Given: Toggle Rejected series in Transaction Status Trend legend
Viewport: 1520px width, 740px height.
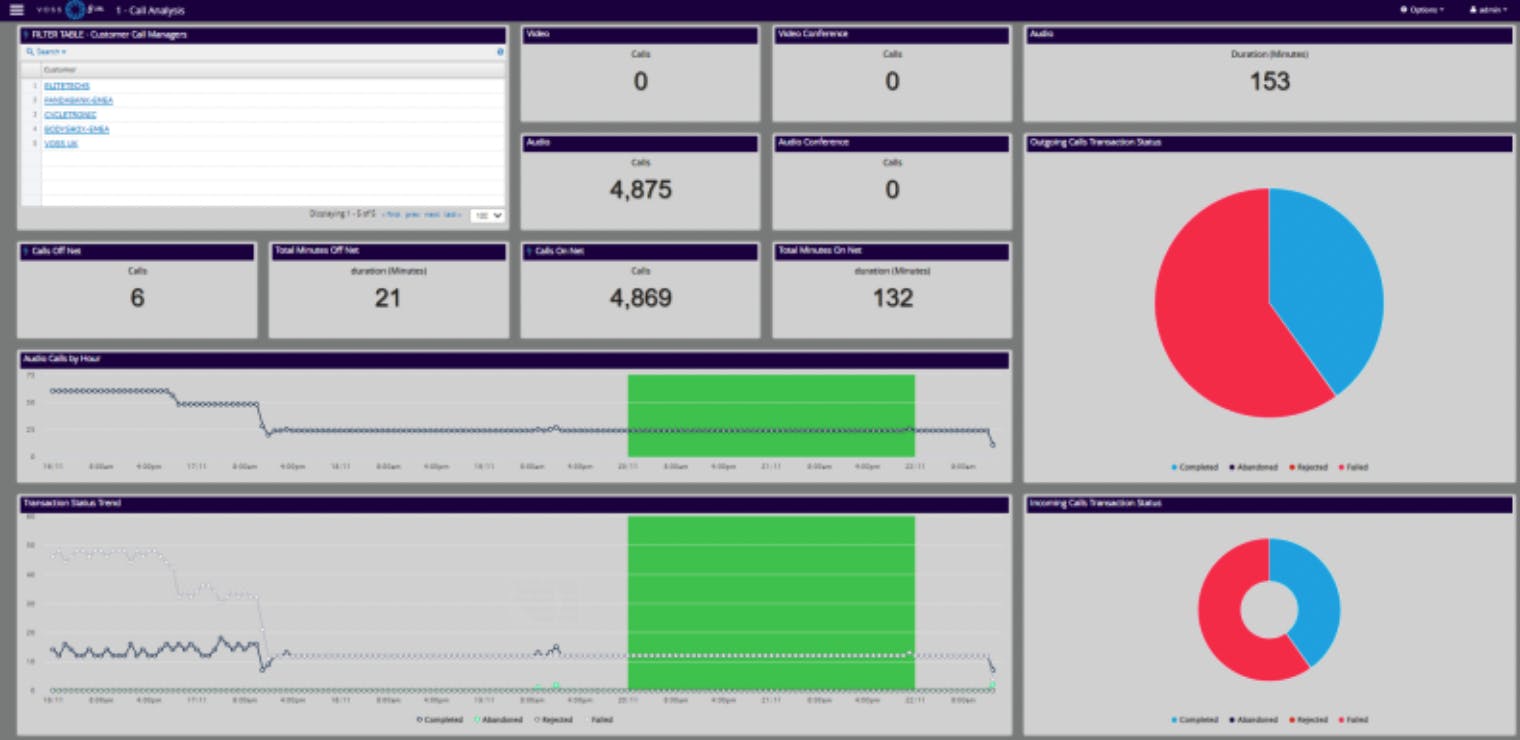Looking at the screenshot, I should pos(554,719).
